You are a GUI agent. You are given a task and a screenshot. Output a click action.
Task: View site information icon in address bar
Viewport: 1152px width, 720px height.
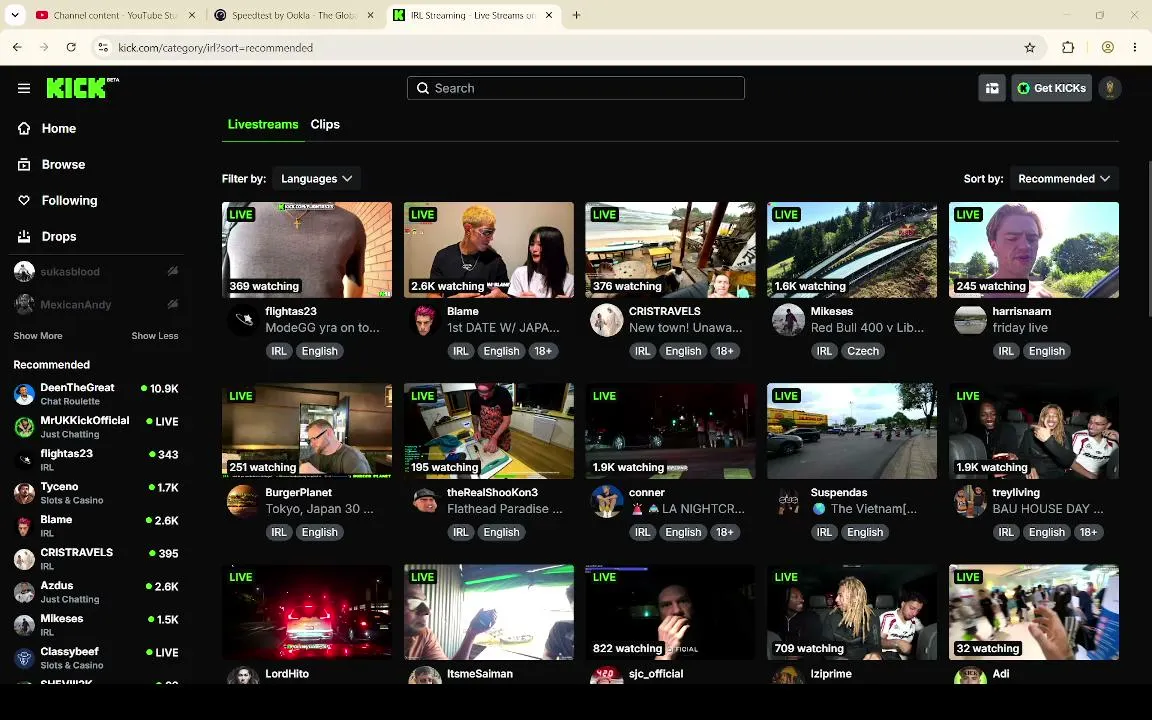[x=104, y=48]
